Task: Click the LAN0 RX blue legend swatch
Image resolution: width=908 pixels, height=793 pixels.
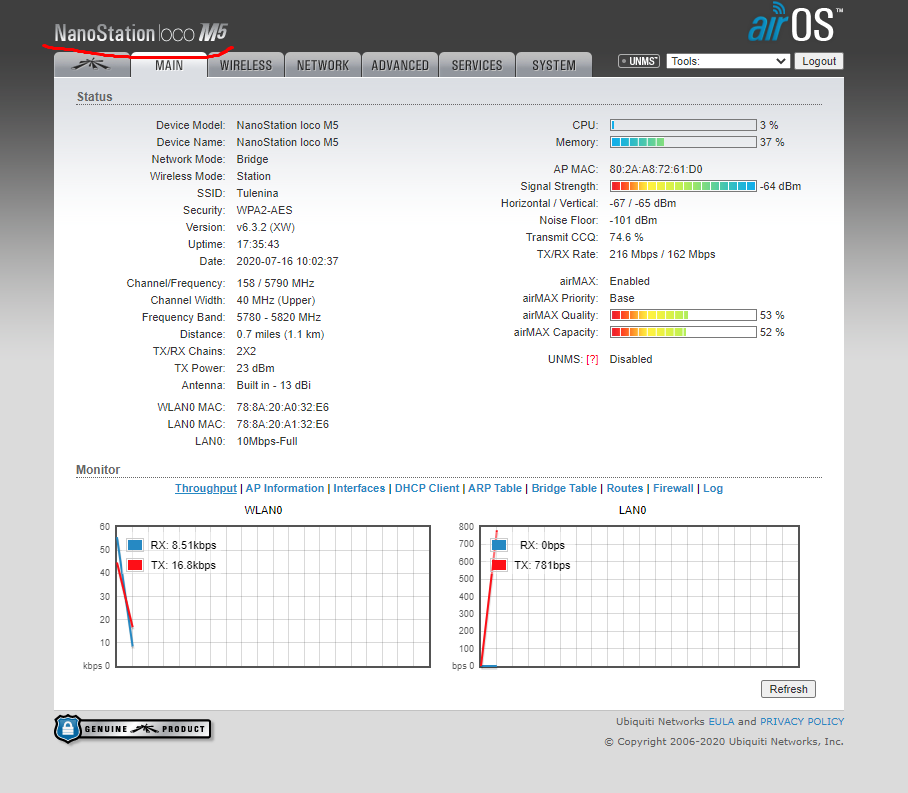Action: pos(499,544)
